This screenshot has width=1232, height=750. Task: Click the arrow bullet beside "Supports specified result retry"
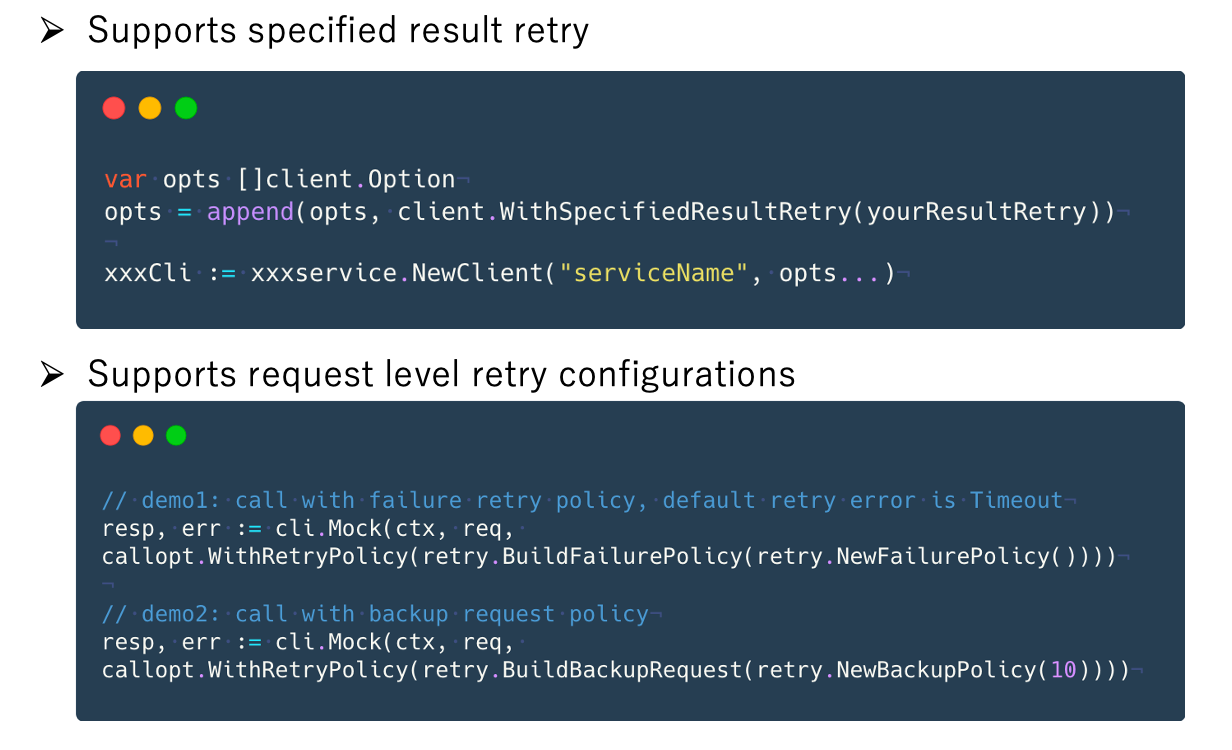[52, 32]
